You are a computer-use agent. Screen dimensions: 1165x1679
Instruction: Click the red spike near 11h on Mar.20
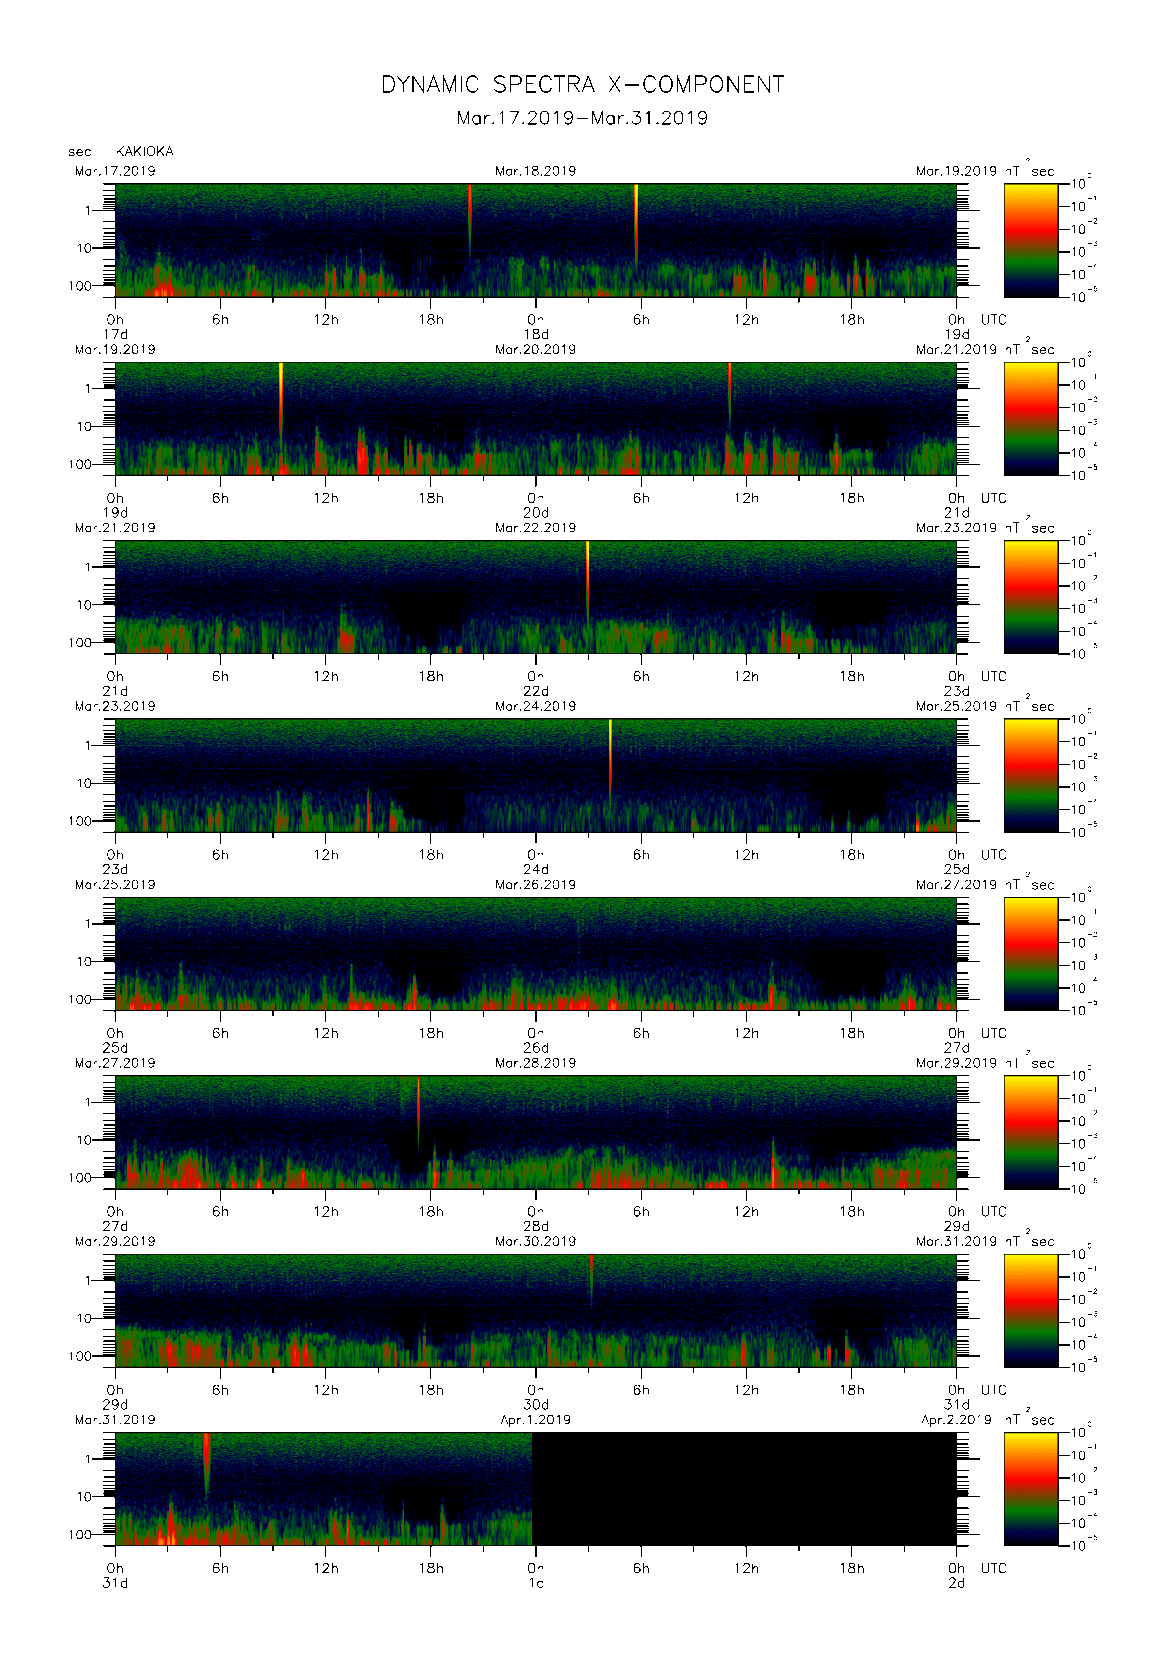point(730,397)
